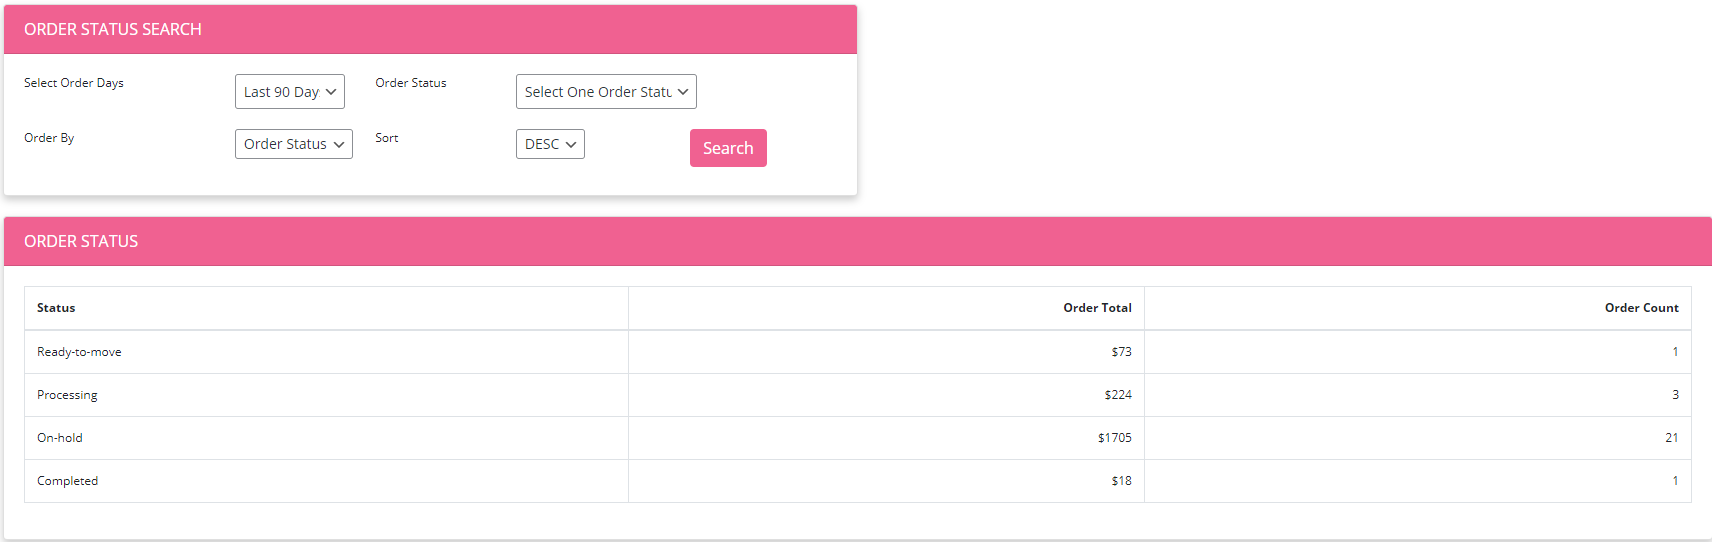This screenshot has height=542, width=1712.
Task: Click the $224 Processing order total
Action: point(1117,395)
